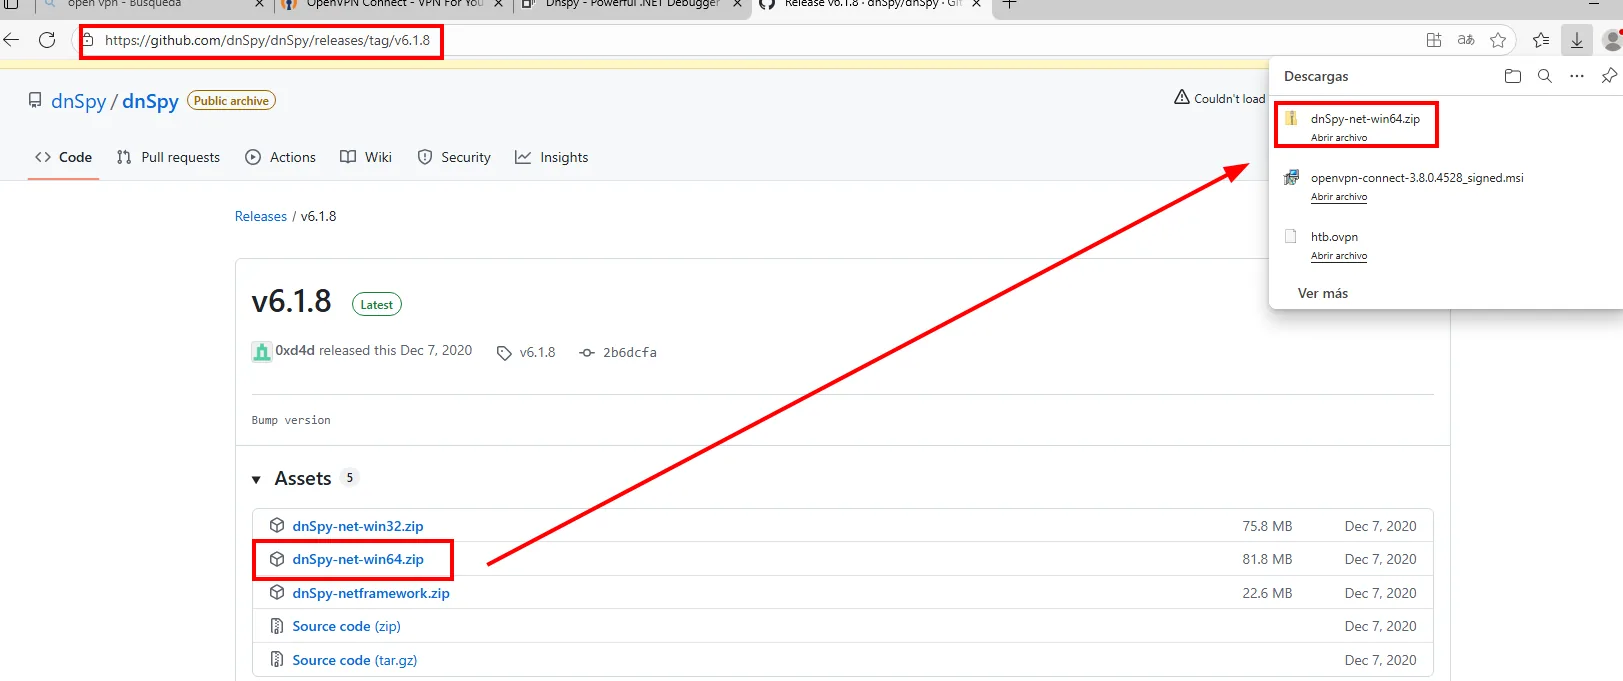Open the Releases breadcrumb link
Image resolution: width=1623 pixels, height=681 pixels.
(x=261, y=216)
